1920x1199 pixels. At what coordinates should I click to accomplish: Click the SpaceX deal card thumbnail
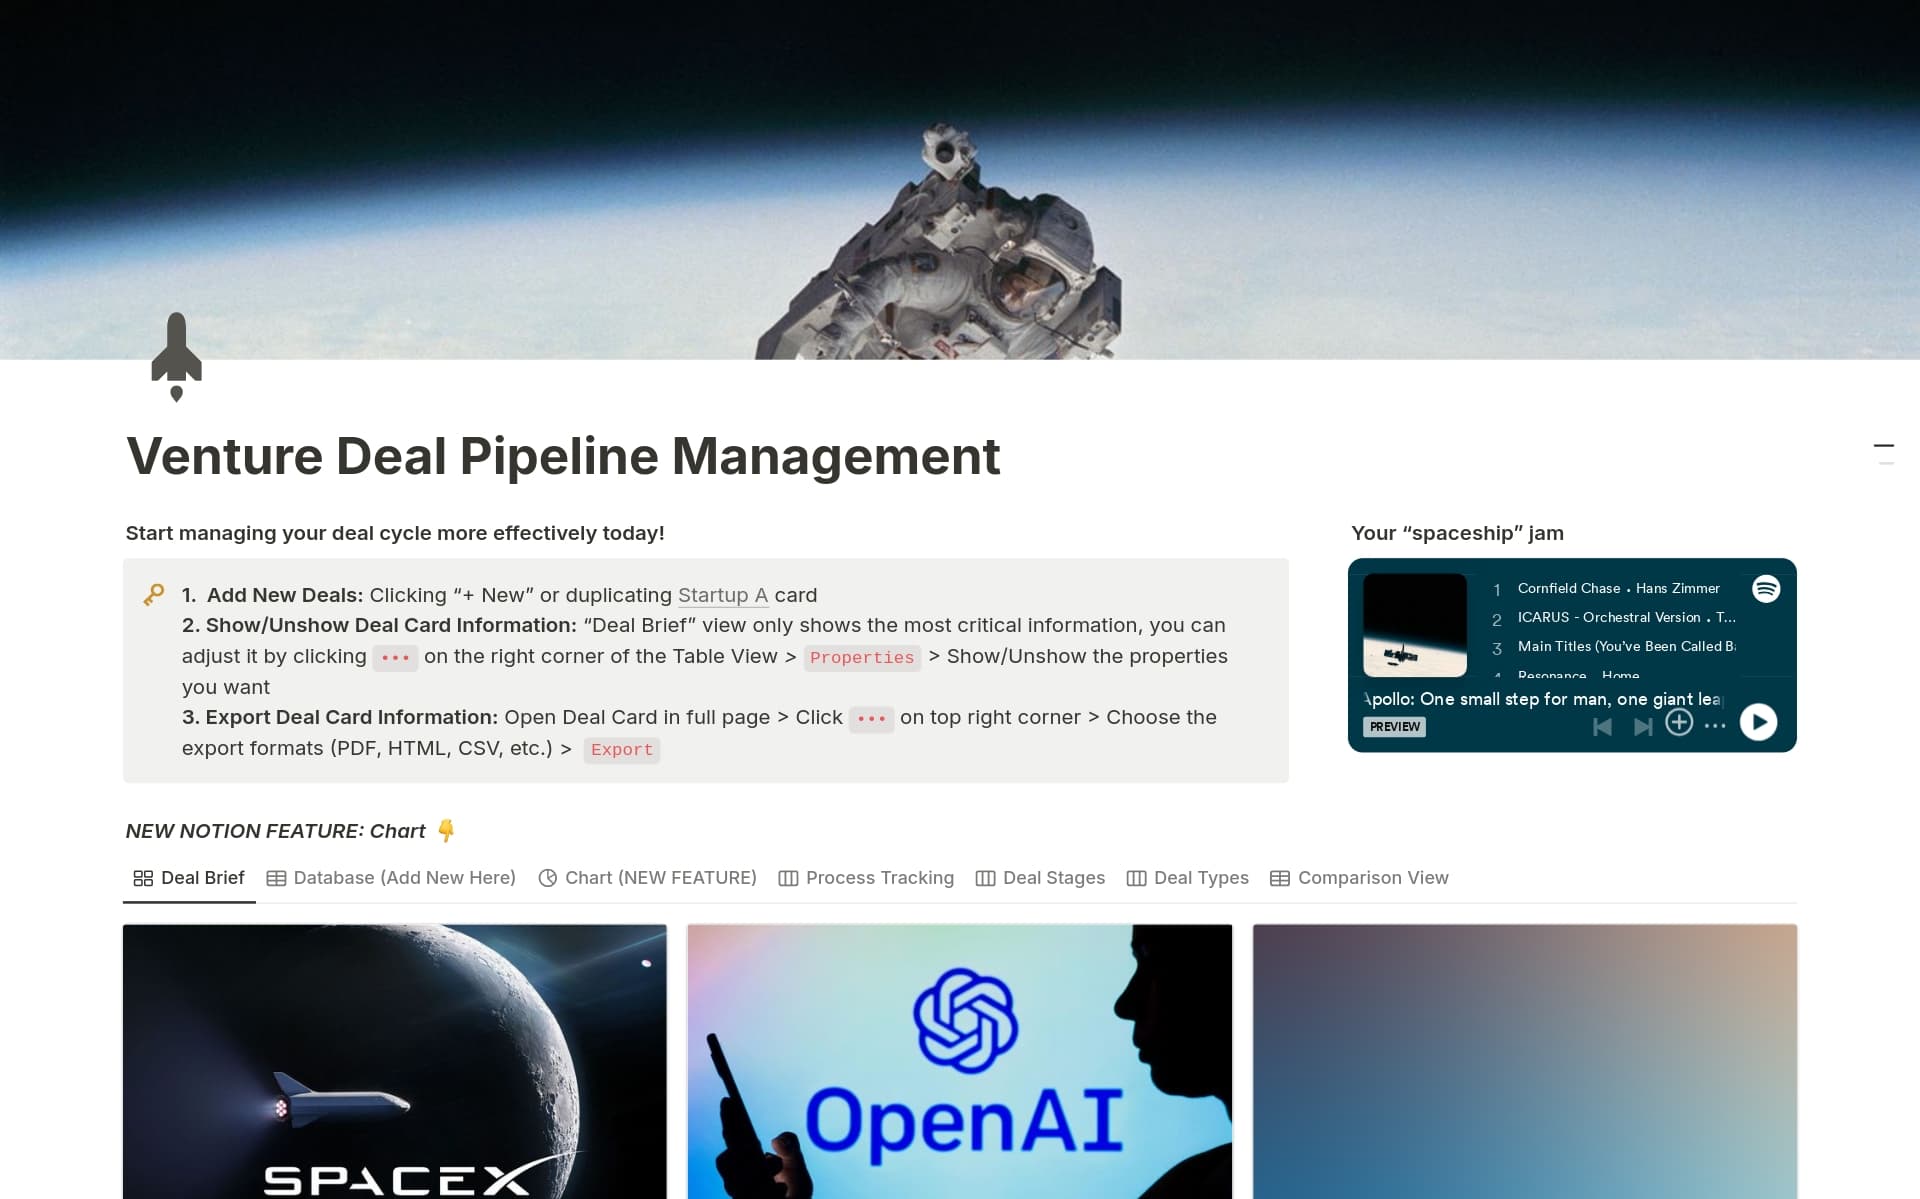[x=394, y=1062]
